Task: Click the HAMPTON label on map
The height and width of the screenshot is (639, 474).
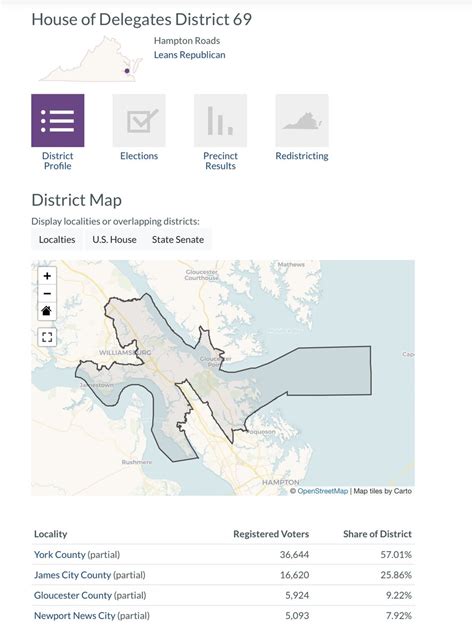Action: click(x=280, y=483)
